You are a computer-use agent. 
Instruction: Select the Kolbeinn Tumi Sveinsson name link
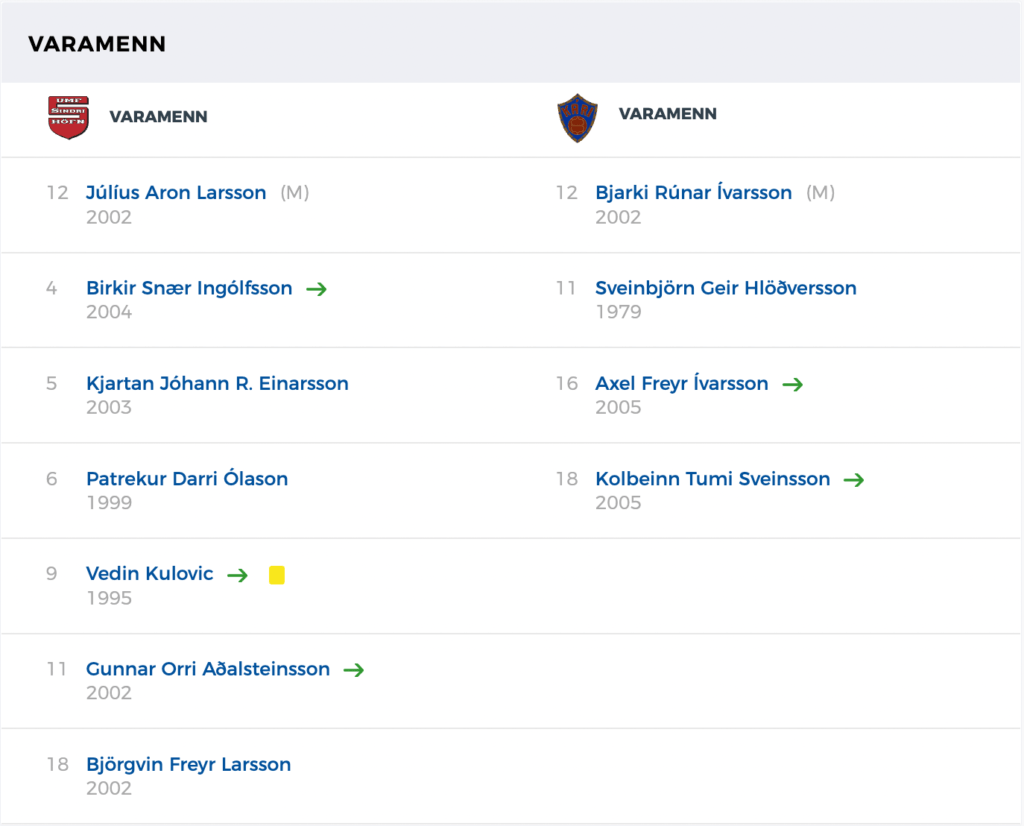coord(713,479)
